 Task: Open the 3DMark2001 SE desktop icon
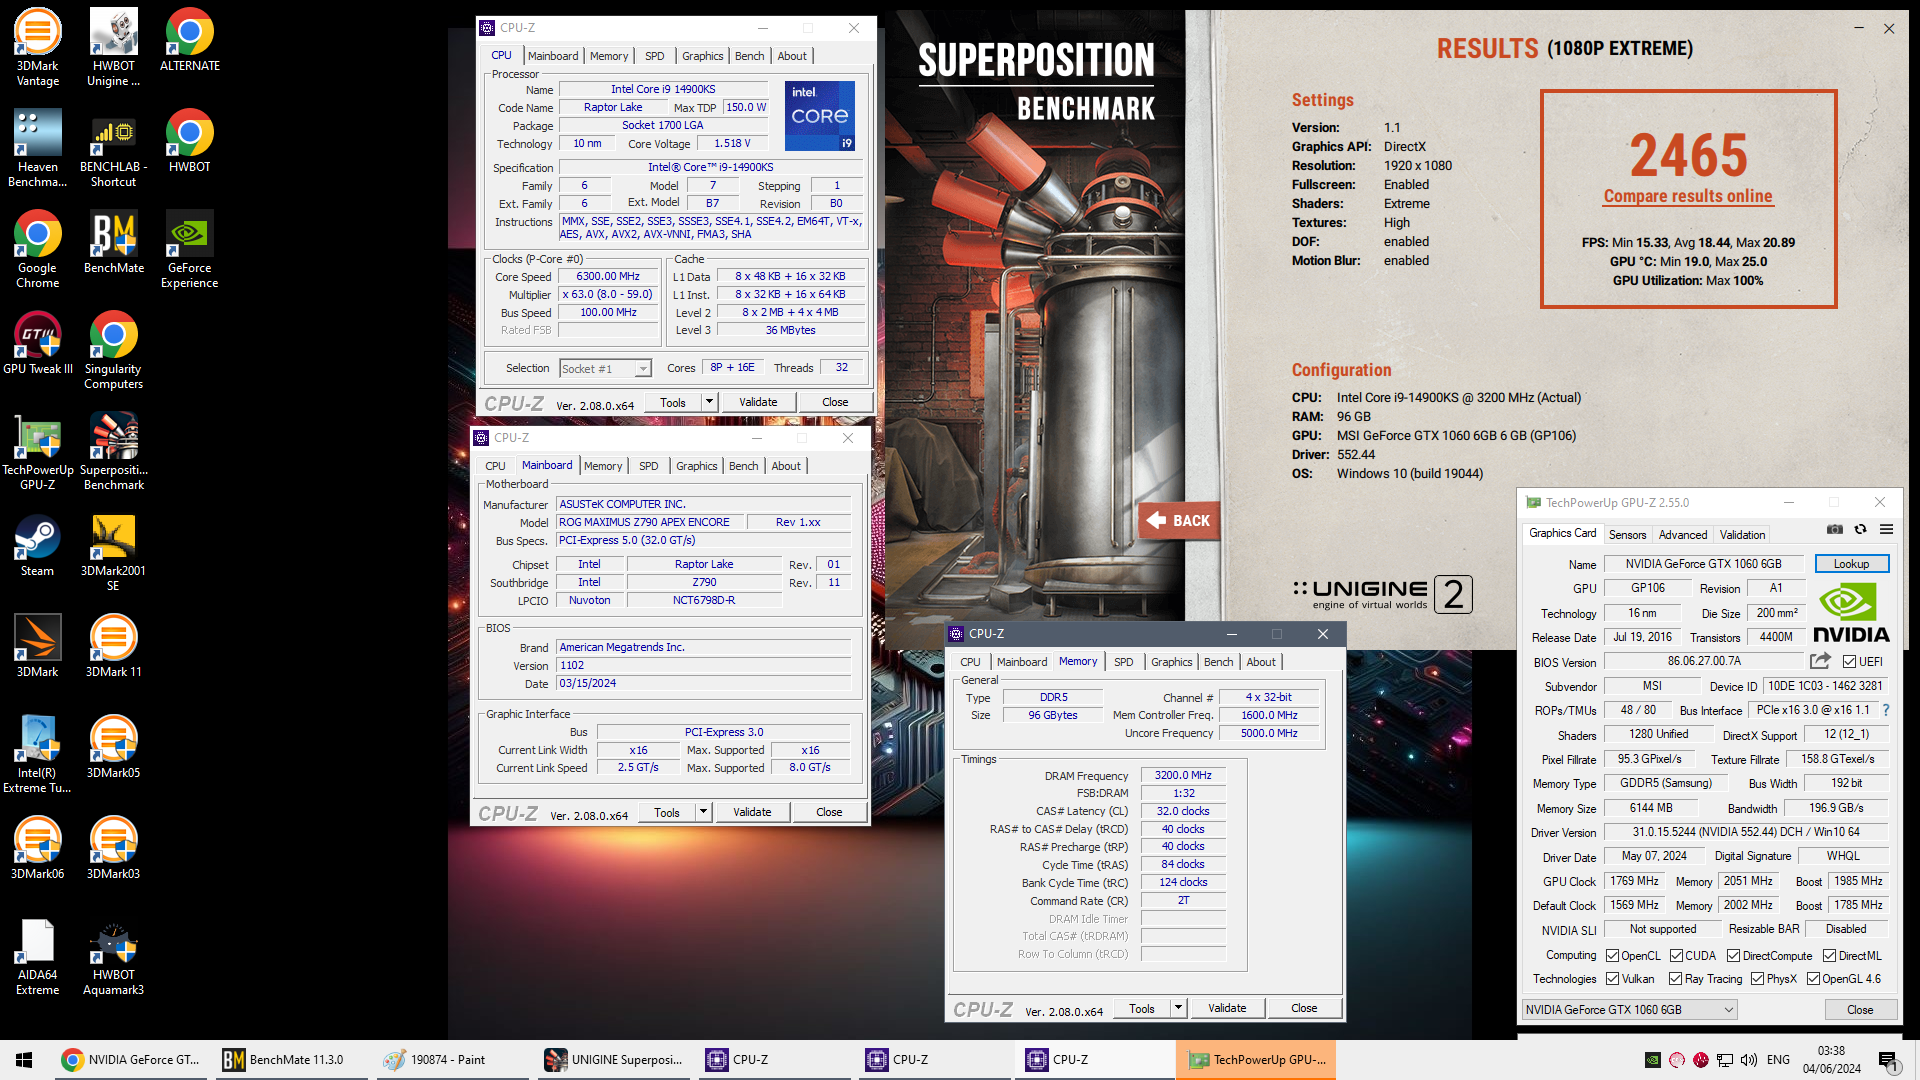[113, 552]
